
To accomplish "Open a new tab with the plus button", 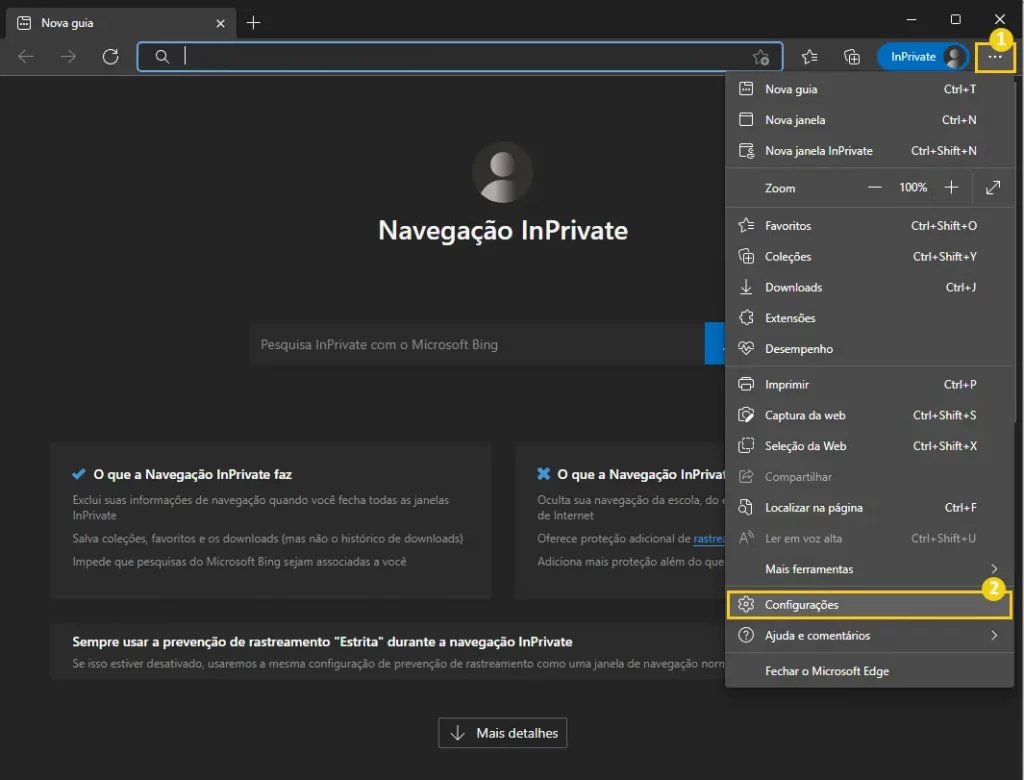I will (x=253, y=23).
